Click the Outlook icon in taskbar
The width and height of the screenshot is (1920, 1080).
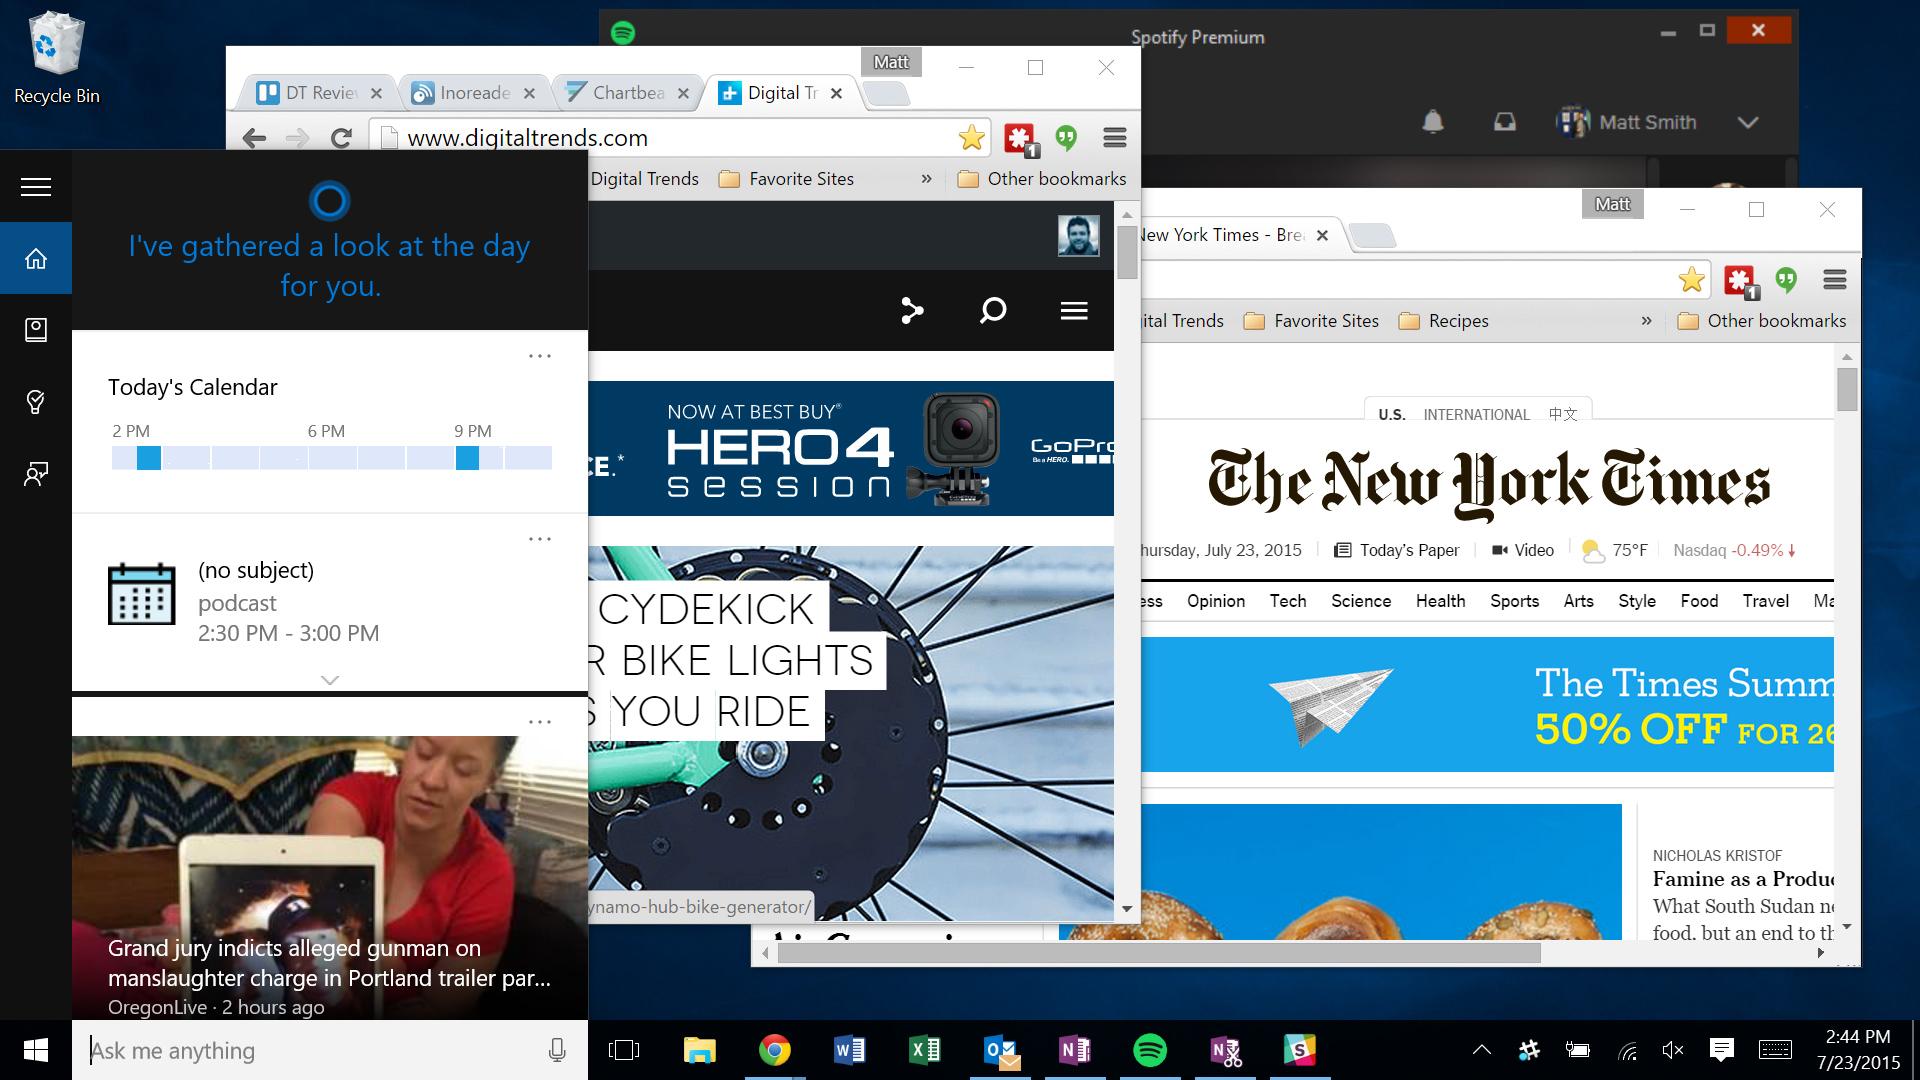(998, 1050)
